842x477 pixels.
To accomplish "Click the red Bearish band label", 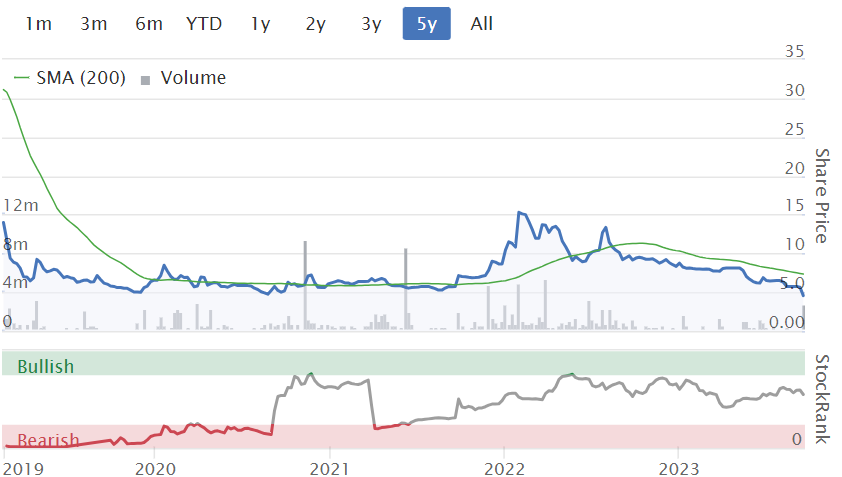I will point(48,440).
